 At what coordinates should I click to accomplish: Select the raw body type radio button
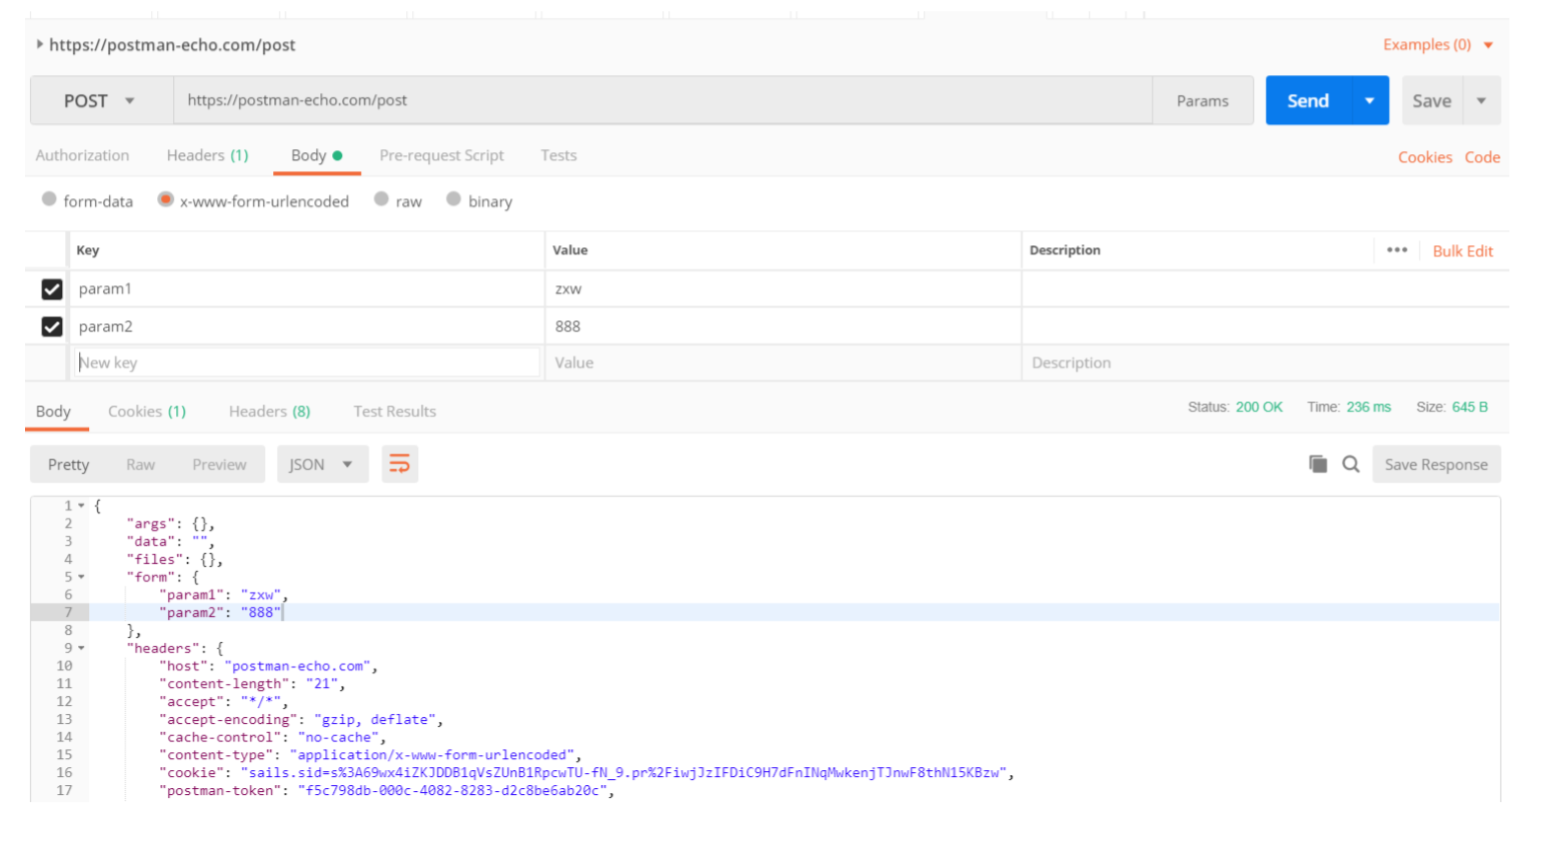point(381,199)
